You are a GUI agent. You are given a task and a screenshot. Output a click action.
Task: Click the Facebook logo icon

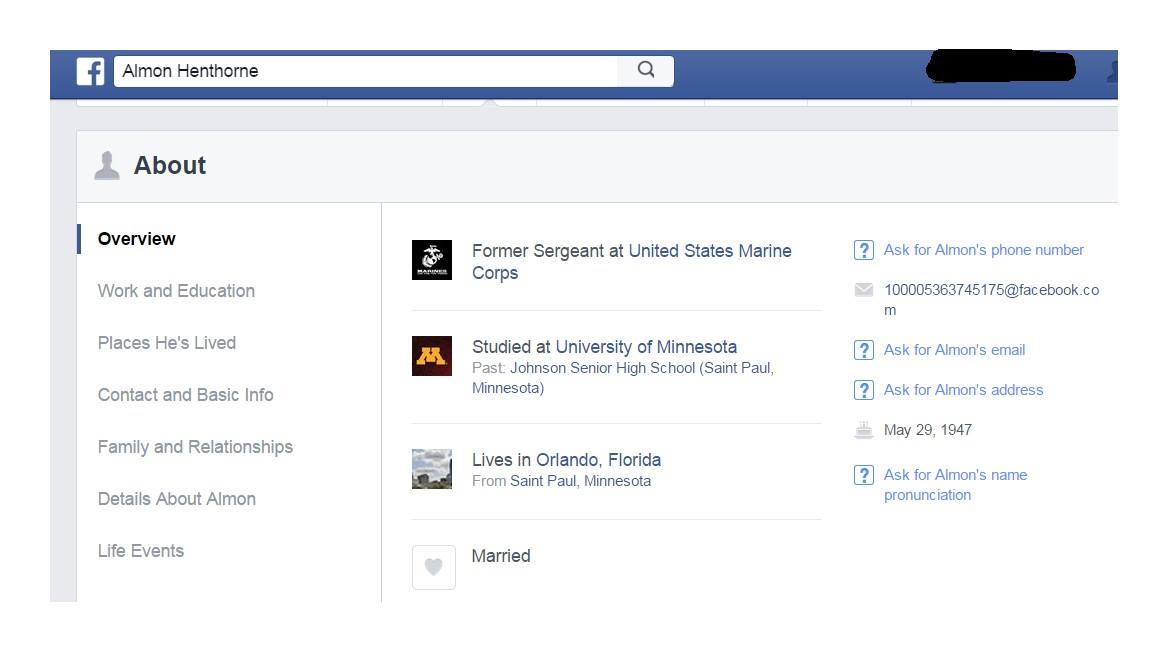click(91, 71)
